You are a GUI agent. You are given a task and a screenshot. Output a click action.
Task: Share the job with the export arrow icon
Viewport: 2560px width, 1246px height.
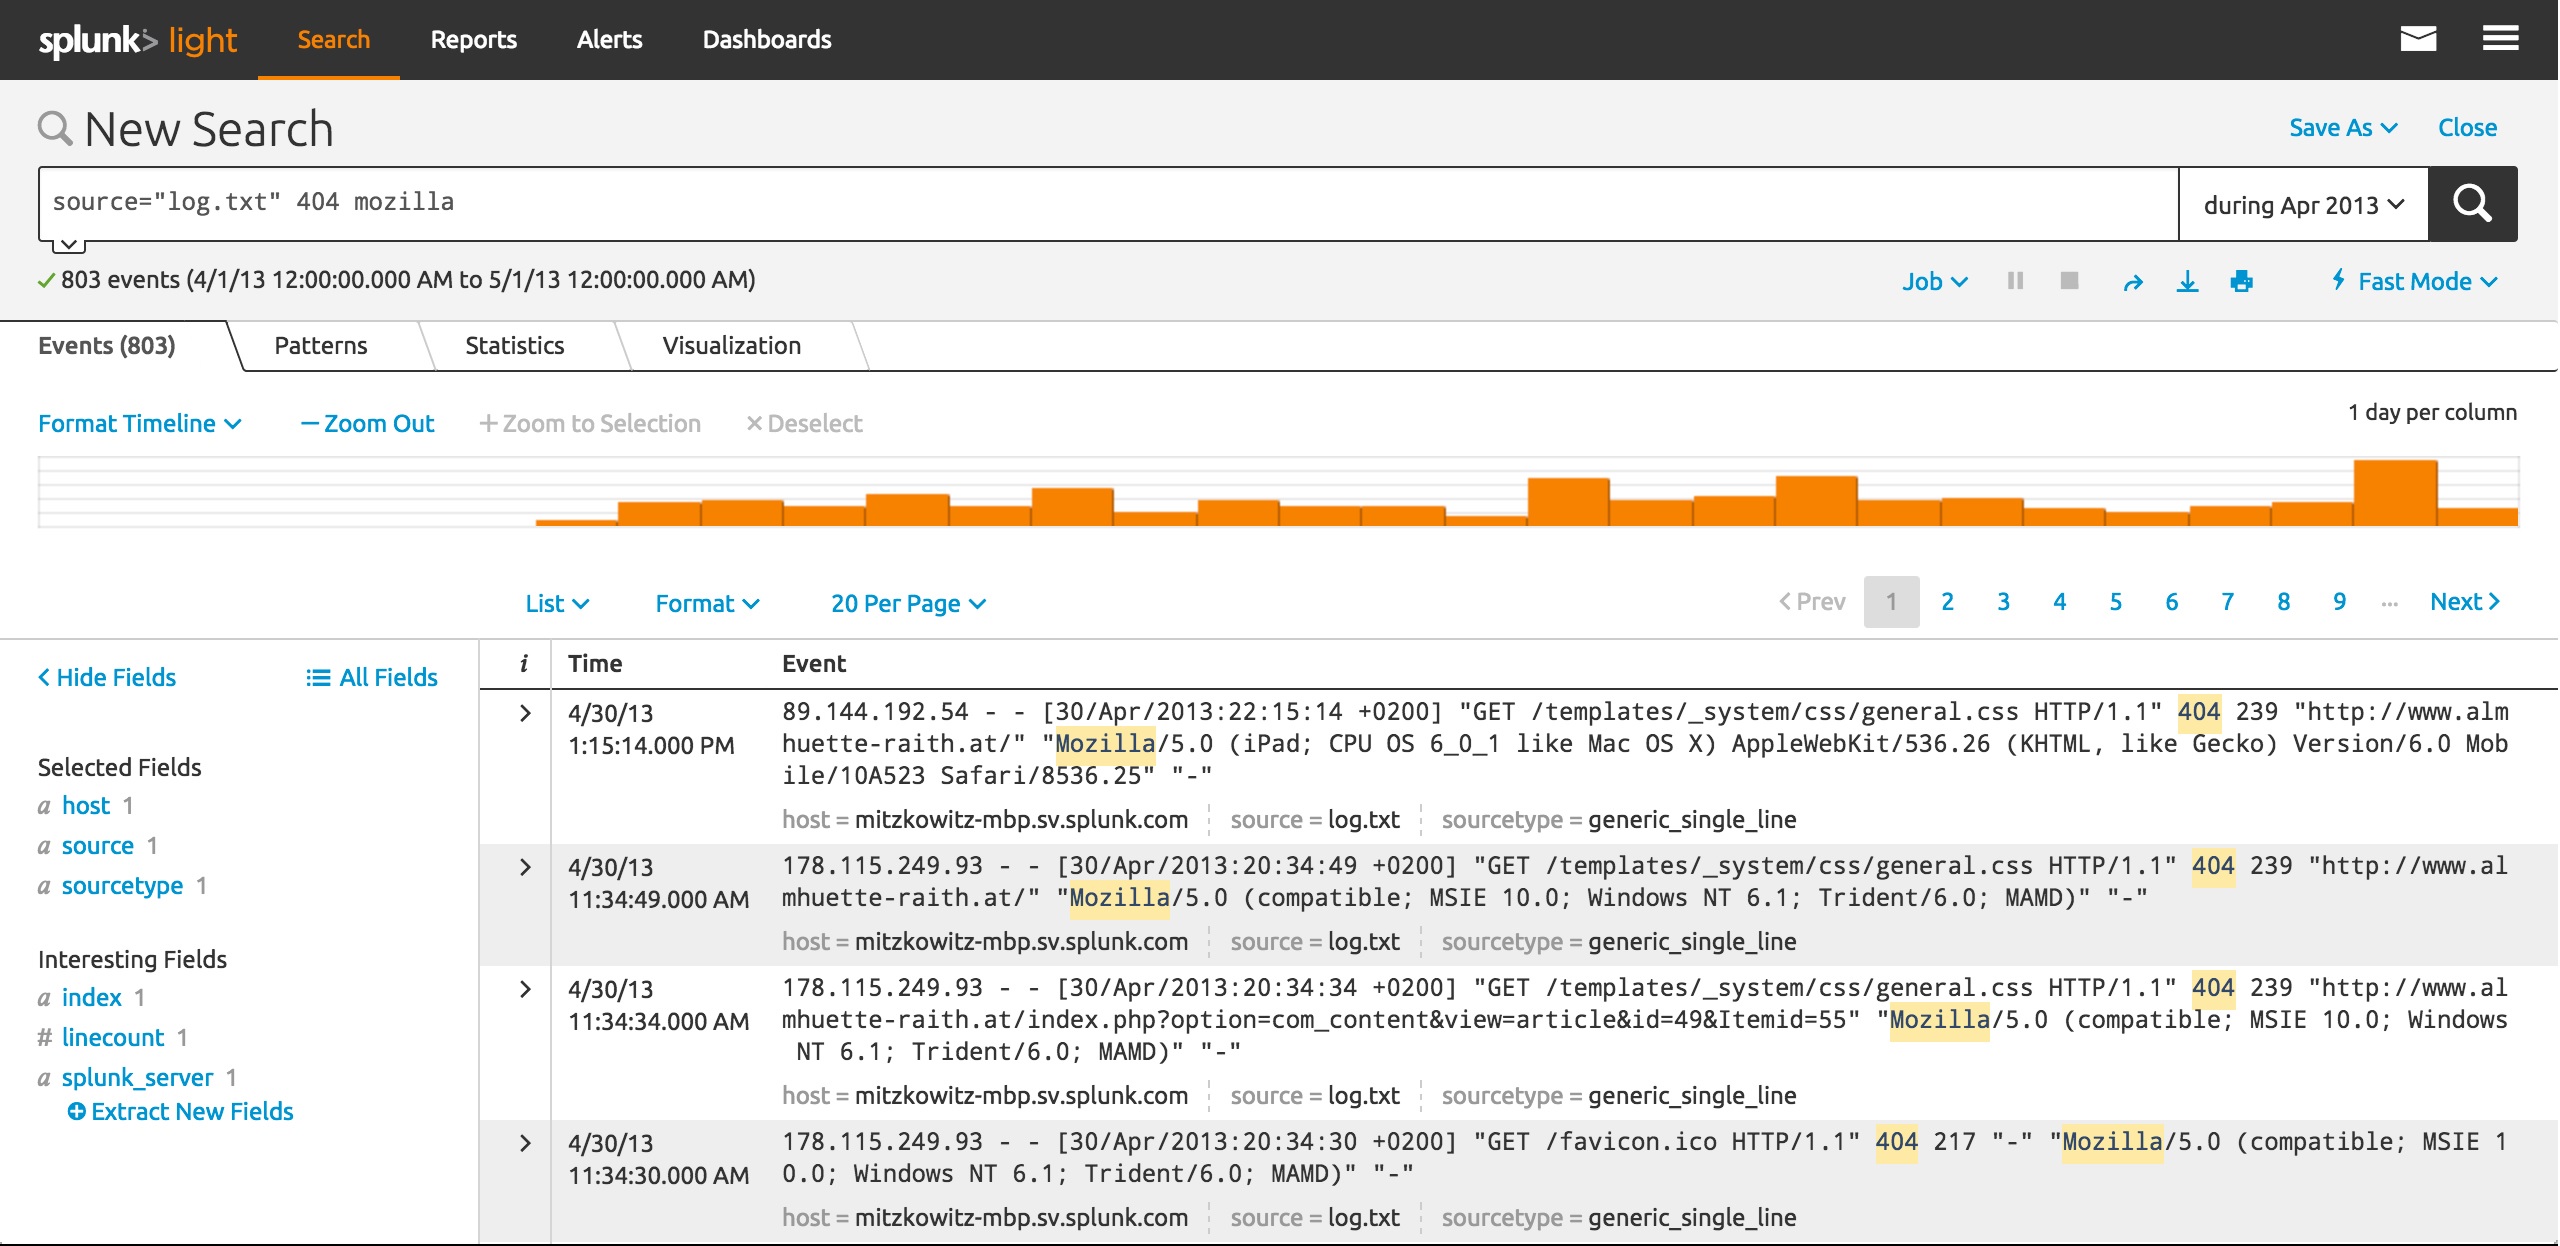point(2134,281)
